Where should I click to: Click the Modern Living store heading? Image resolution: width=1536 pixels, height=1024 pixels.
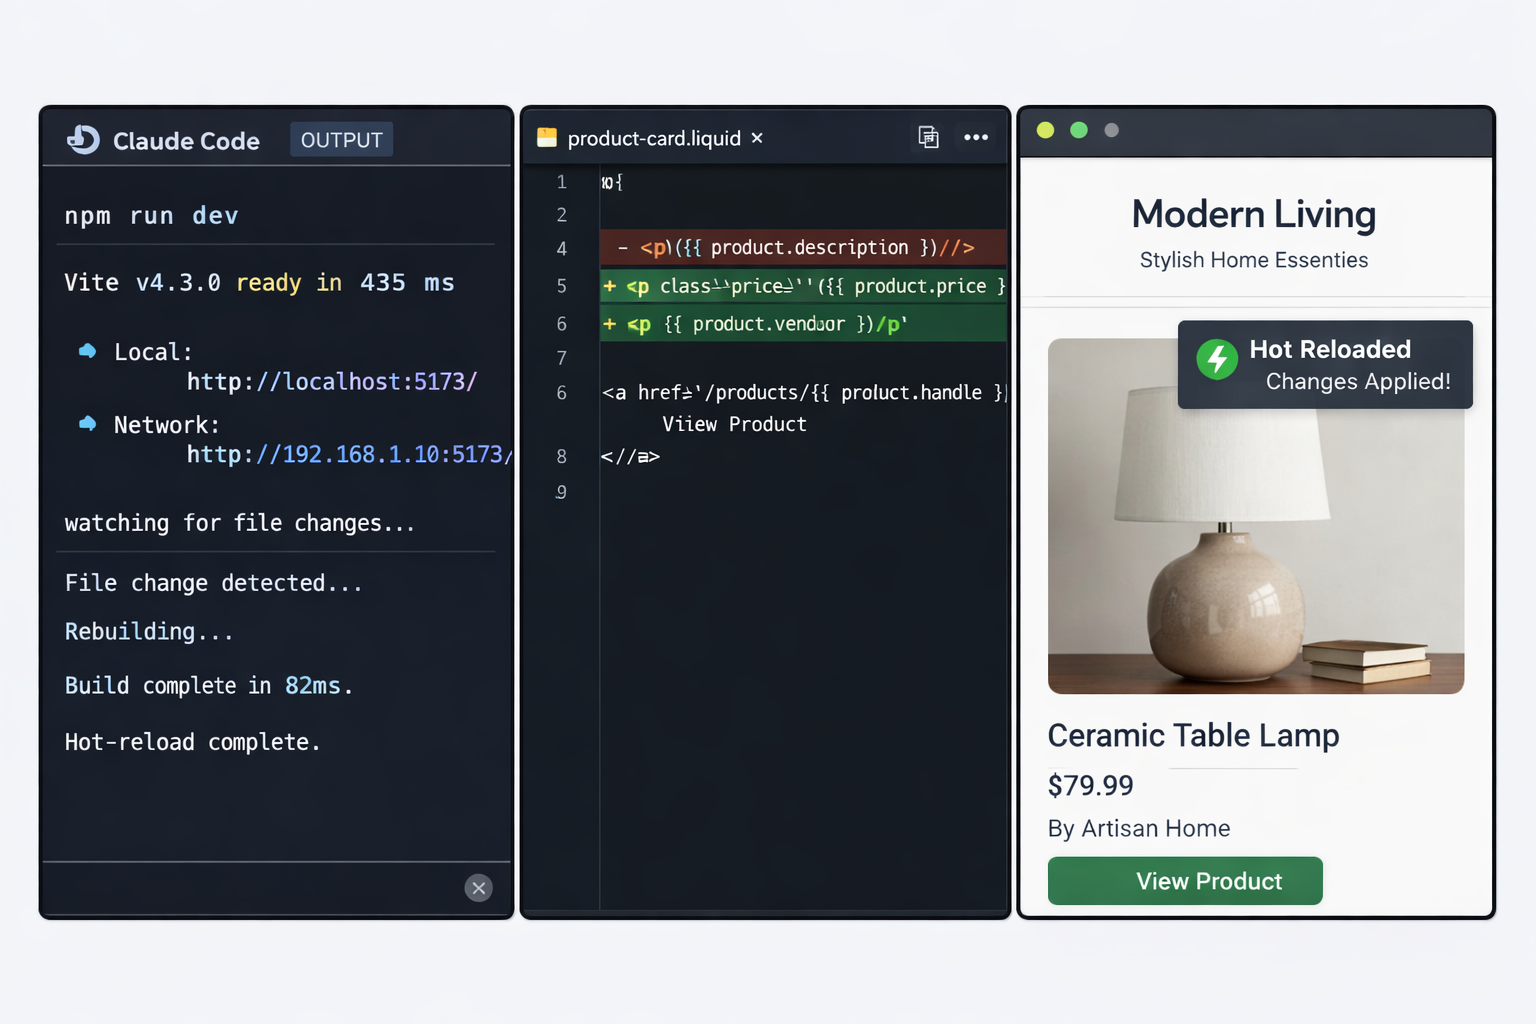1254,214
